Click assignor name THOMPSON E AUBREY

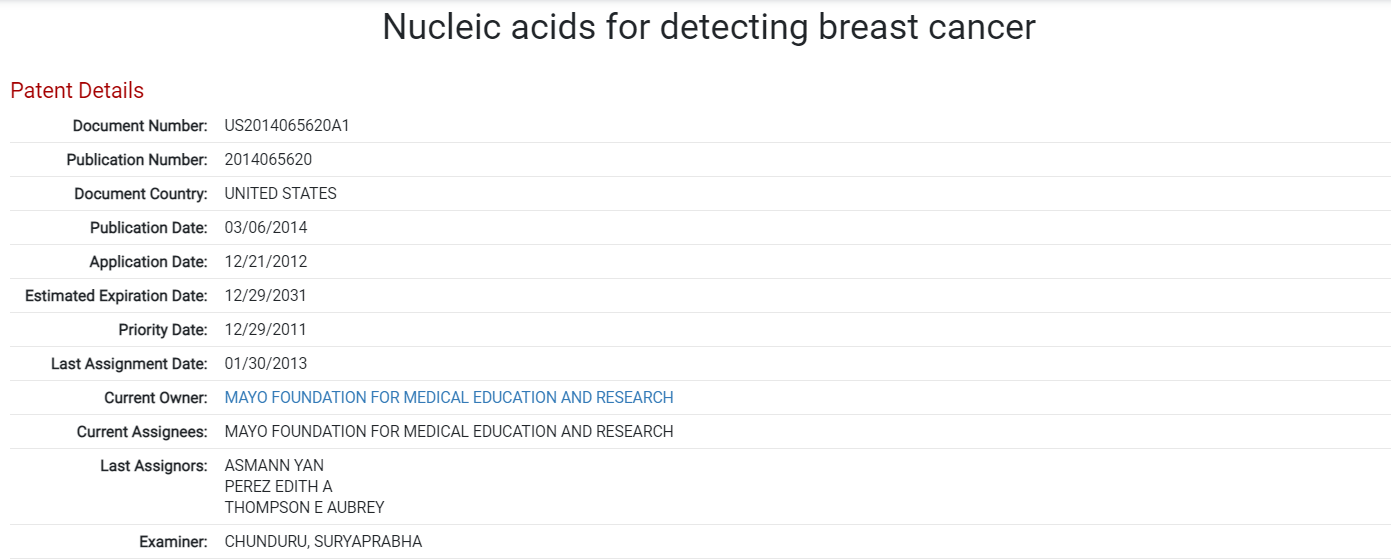click(x=304, y=508)
